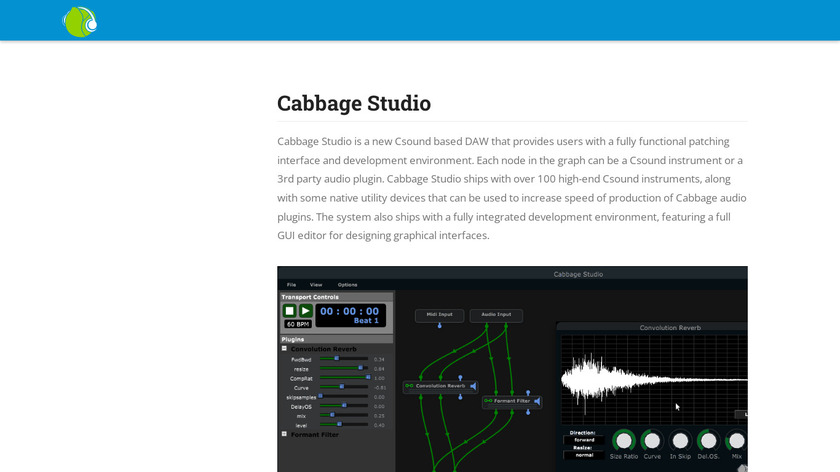
Task: Click the Size Ratio knob
Action: [x=624, y=441]
